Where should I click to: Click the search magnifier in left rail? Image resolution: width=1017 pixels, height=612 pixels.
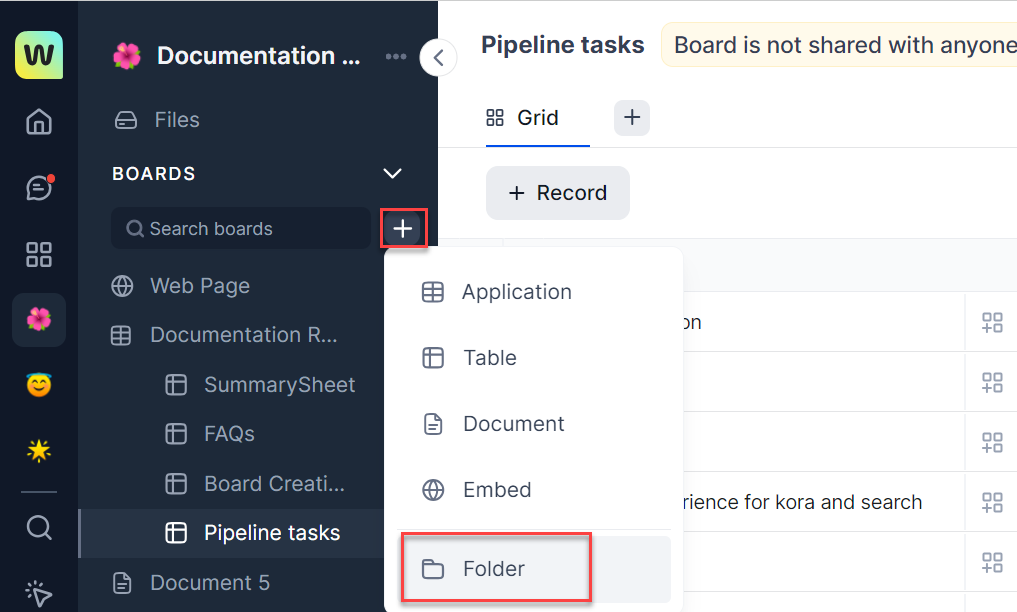tap(39, 527)
